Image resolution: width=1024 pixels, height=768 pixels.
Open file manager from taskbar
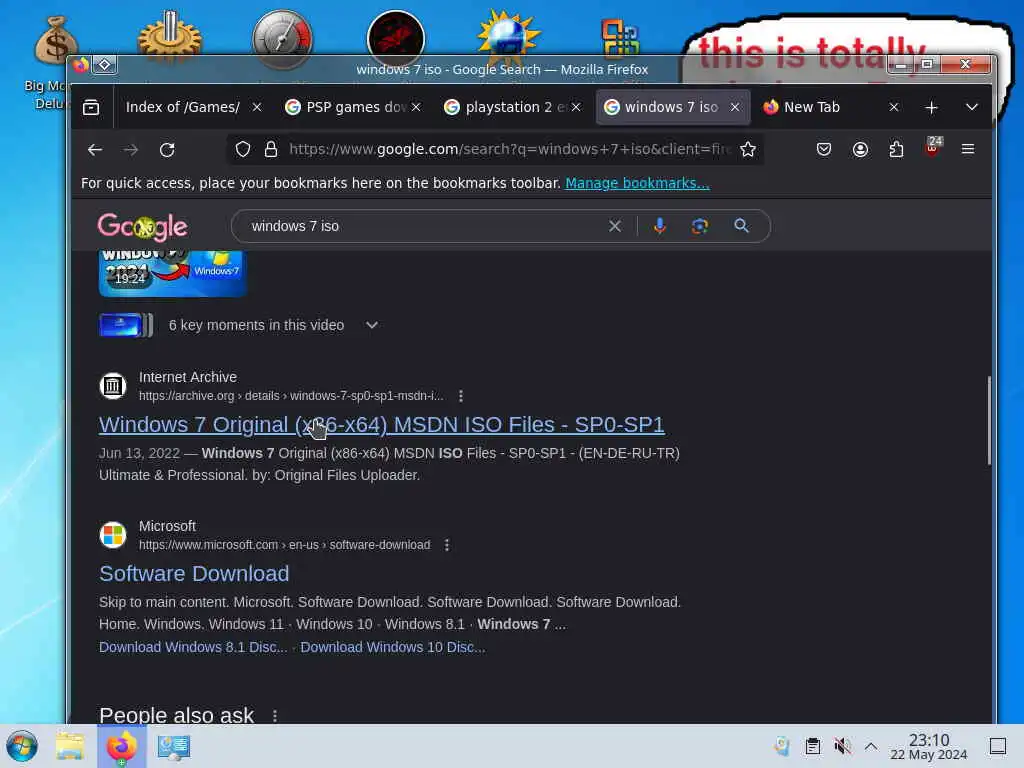point(70,746)
